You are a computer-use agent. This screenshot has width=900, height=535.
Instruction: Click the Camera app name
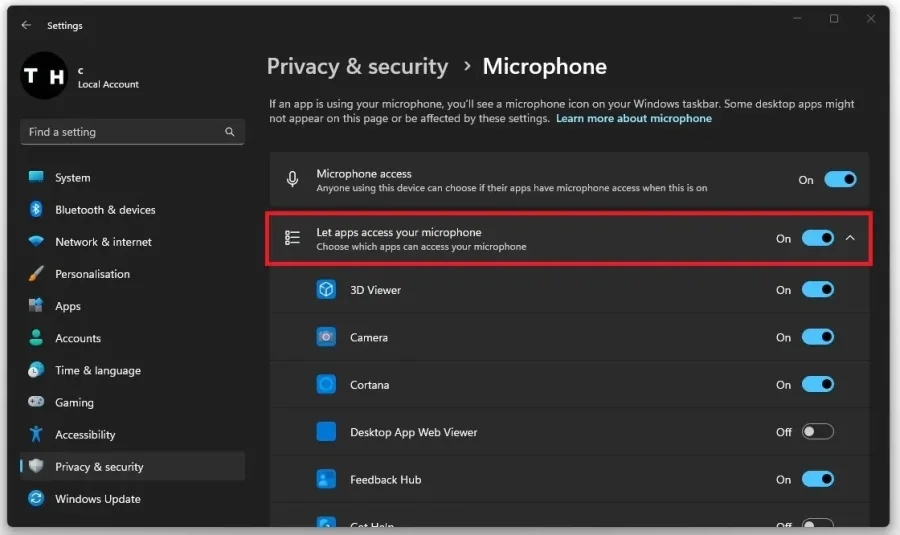click(x=369, y=338)
